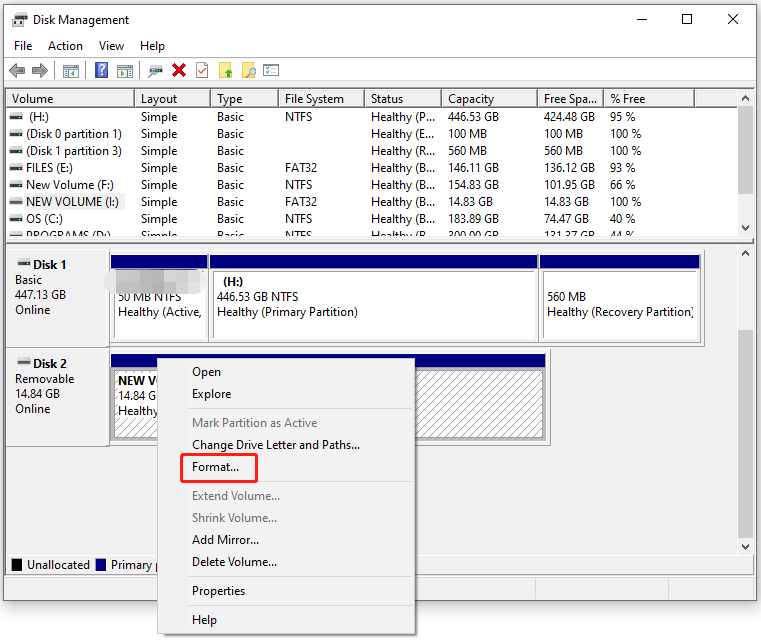This screenshot has height=640, width=761.
Task: Click the Back arrow toolbar icon
Action: click(x=17, y=70)
